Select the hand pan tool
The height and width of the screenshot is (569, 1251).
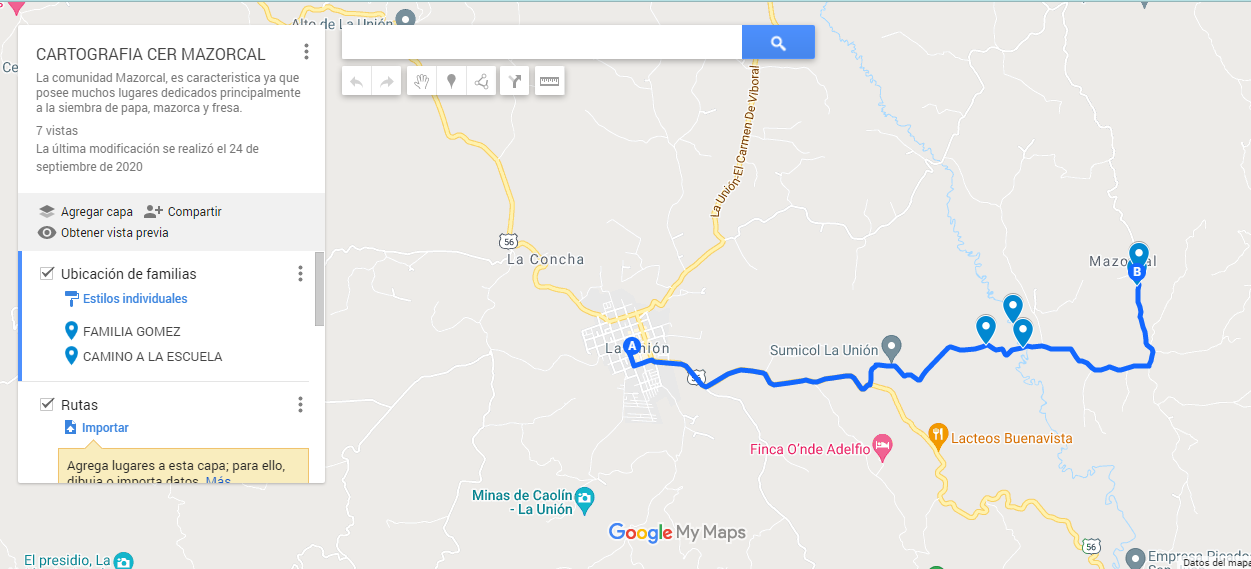[422, 82]
